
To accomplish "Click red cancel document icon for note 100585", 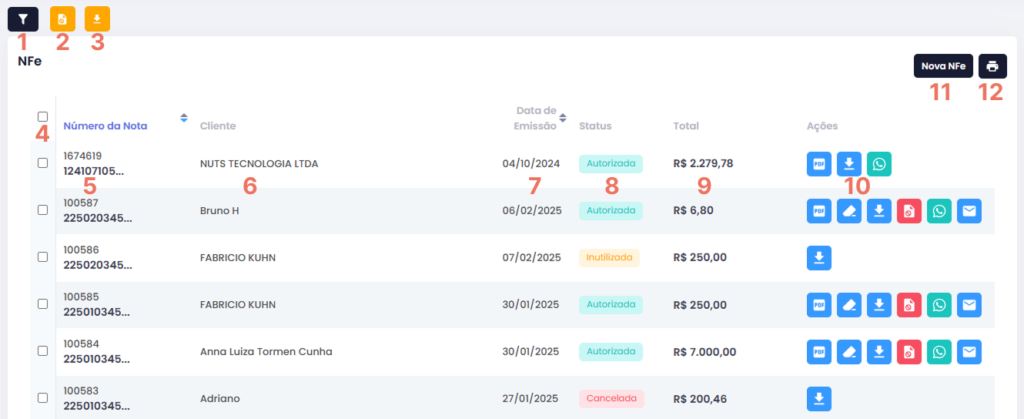I will click(x=909, y=304).
